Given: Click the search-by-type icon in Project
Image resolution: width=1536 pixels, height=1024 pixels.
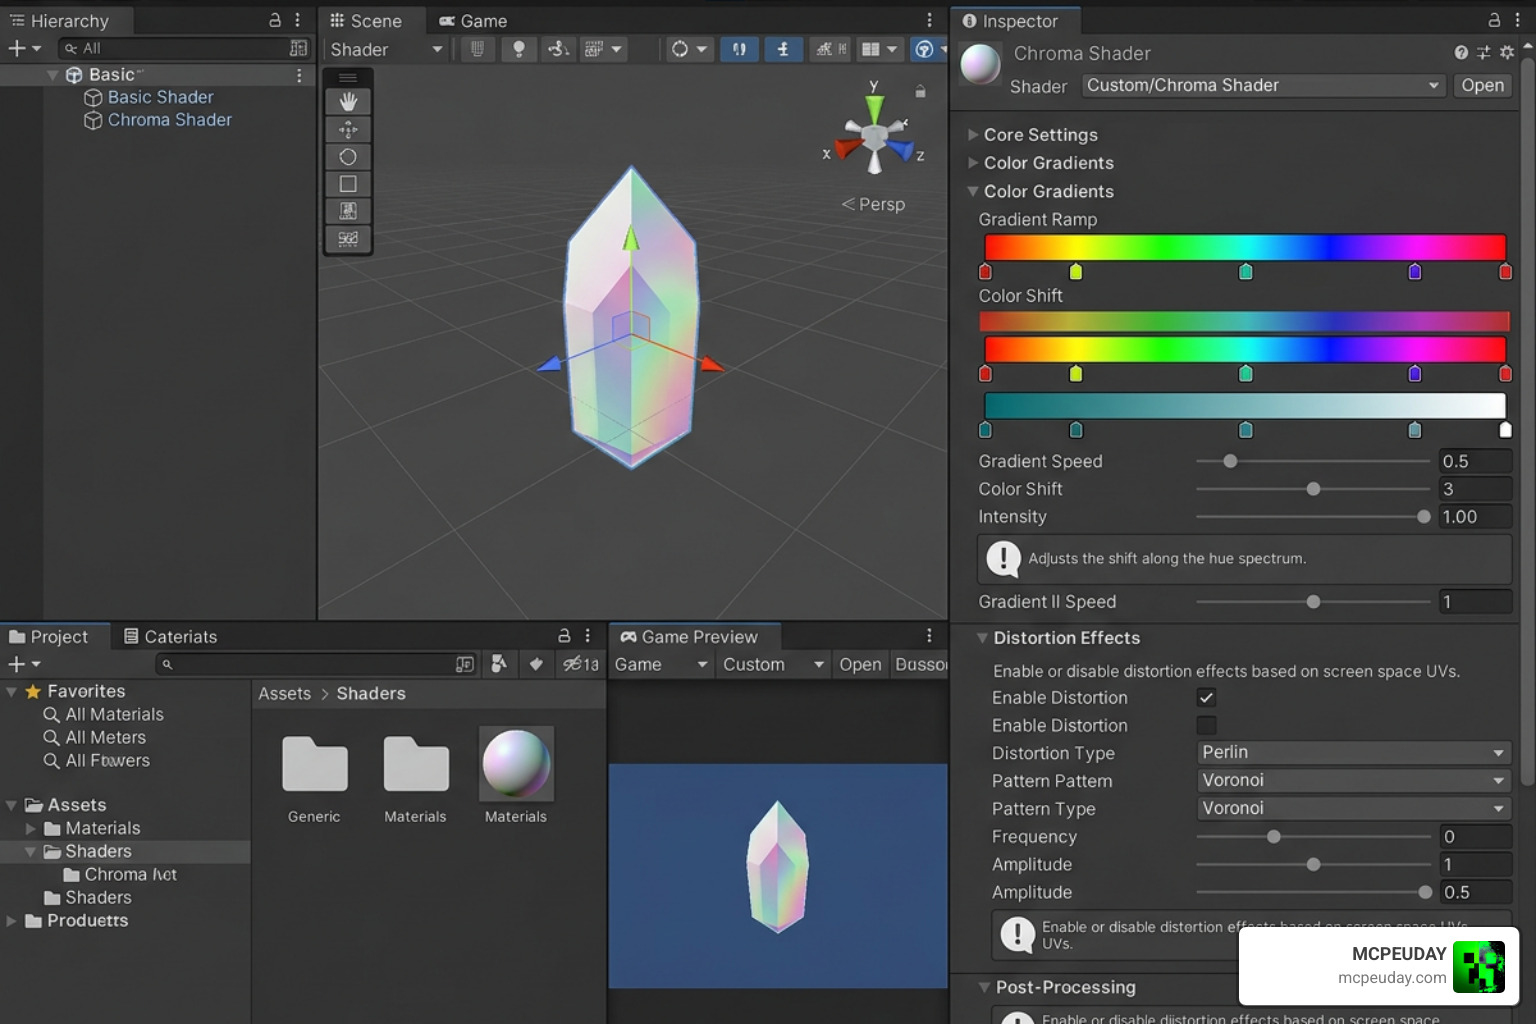Looking at the screenshot, I should (x=498, y=664).
